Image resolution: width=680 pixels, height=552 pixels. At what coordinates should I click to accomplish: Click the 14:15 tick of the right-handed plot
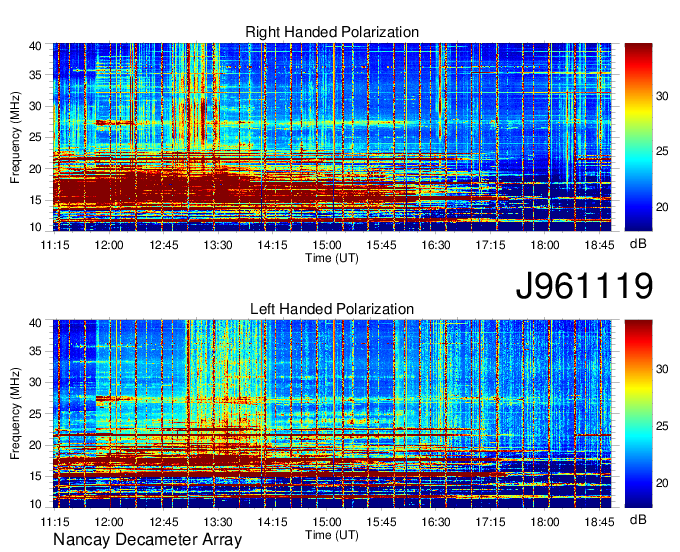(272, 245)
